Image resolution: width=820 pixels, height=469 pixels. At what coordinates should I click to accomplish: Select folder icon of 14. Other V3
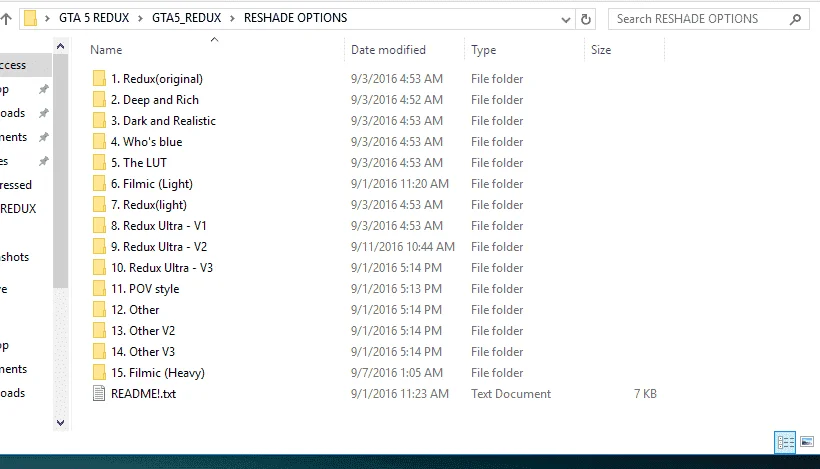point(99,351)
